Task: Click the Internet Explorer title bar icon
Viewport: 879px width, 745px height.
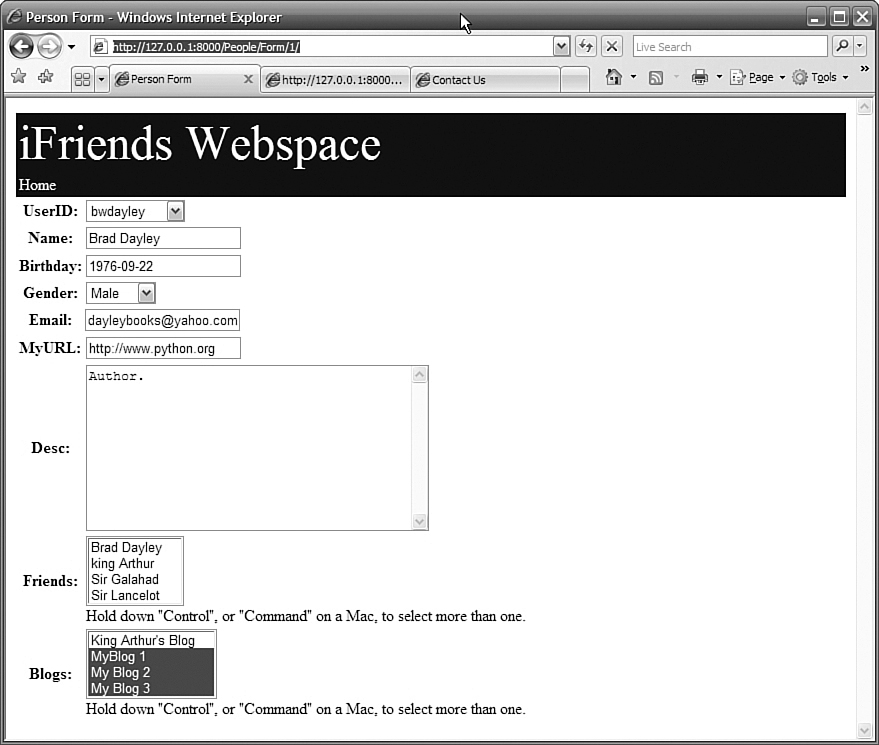Action: (14, 17)
